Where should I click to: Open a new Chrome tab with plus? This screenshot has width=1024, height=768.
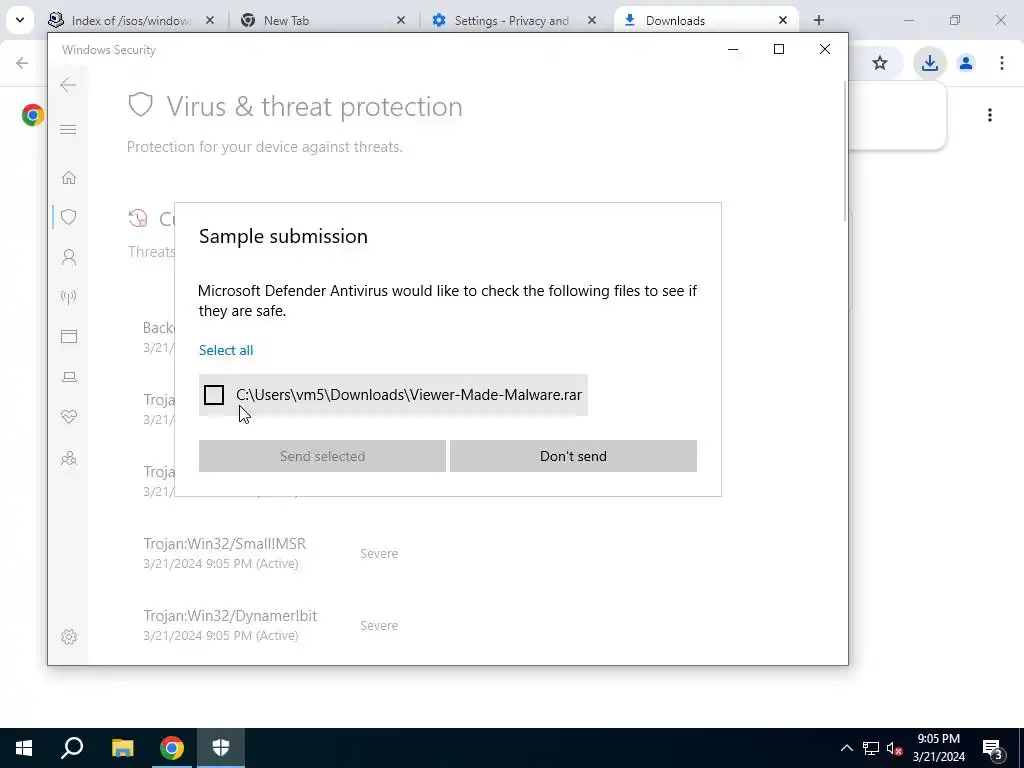coord(819,20)
